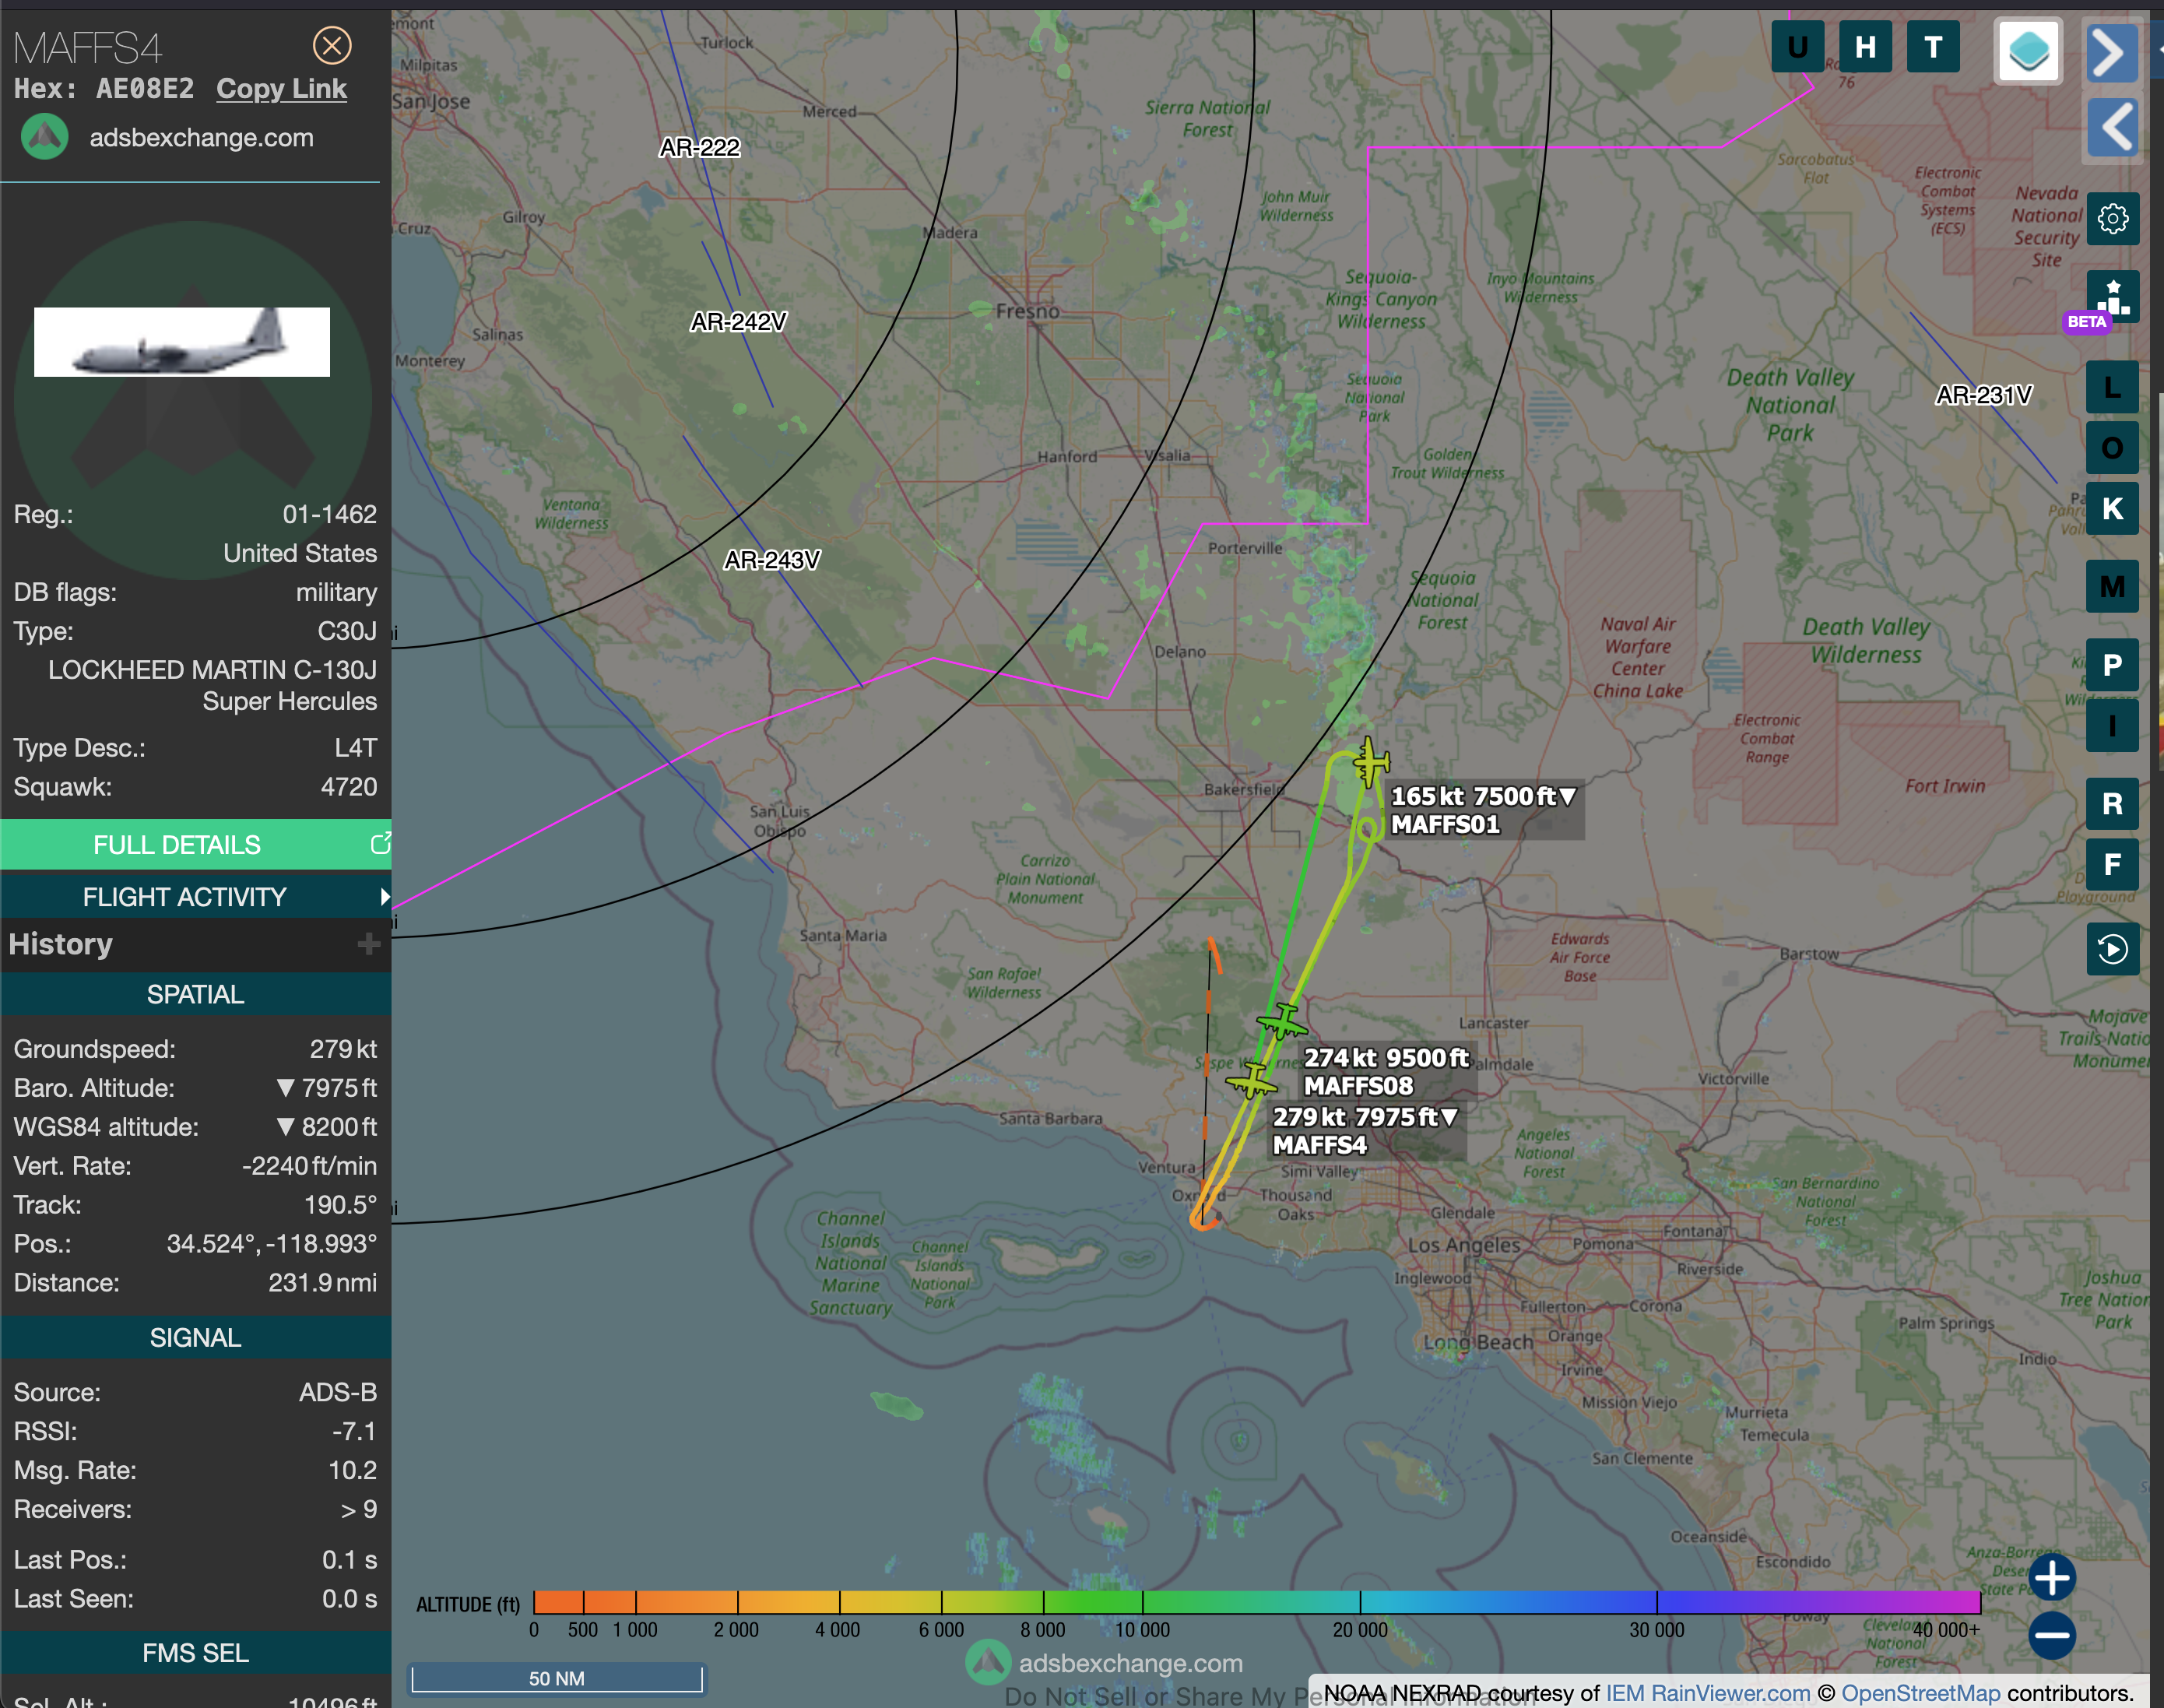Select the SIGNAL section header
This screenshot has width=2164, height=1708.
point(196,1338)
